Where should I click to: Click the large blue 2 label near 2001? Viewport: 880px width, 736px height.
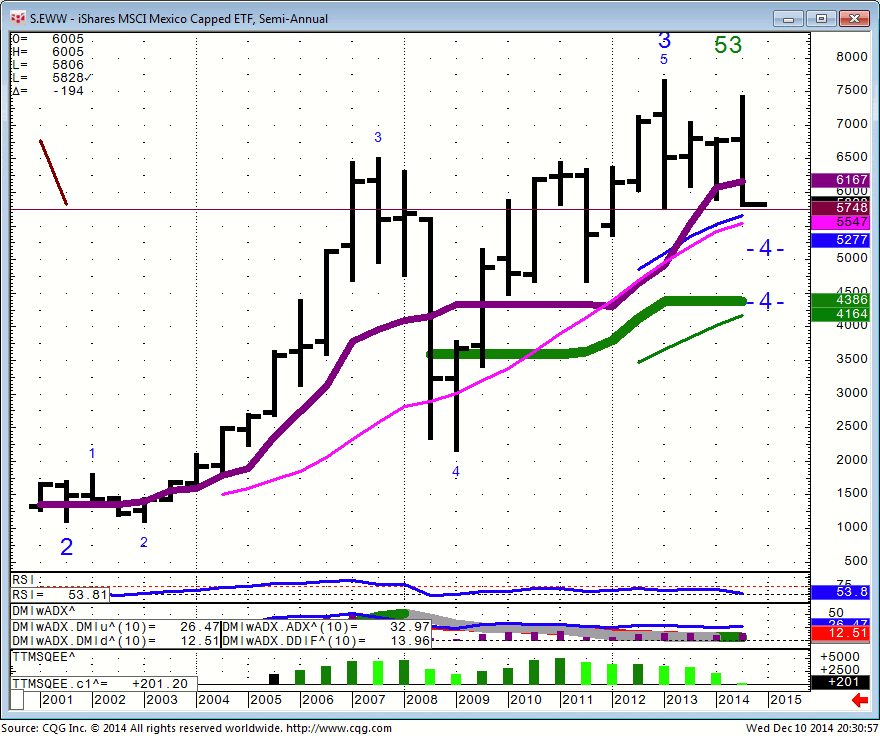click(x=66, y=547)
